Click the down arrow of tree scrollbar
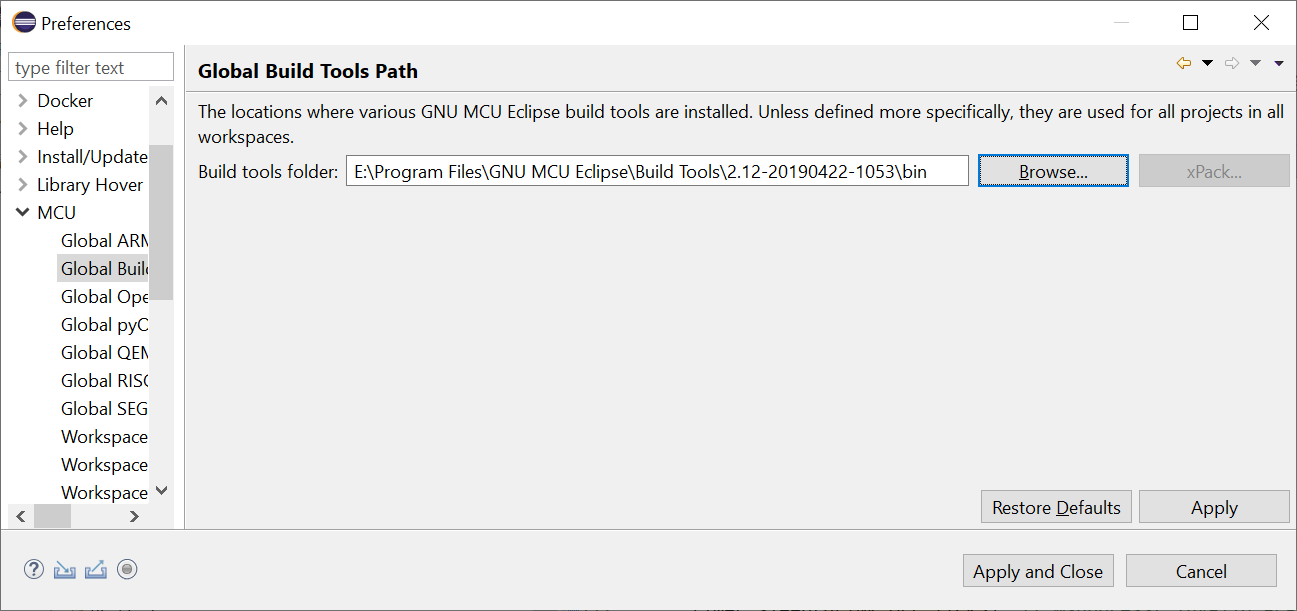 pyautogui.click(x=162, y=491)
